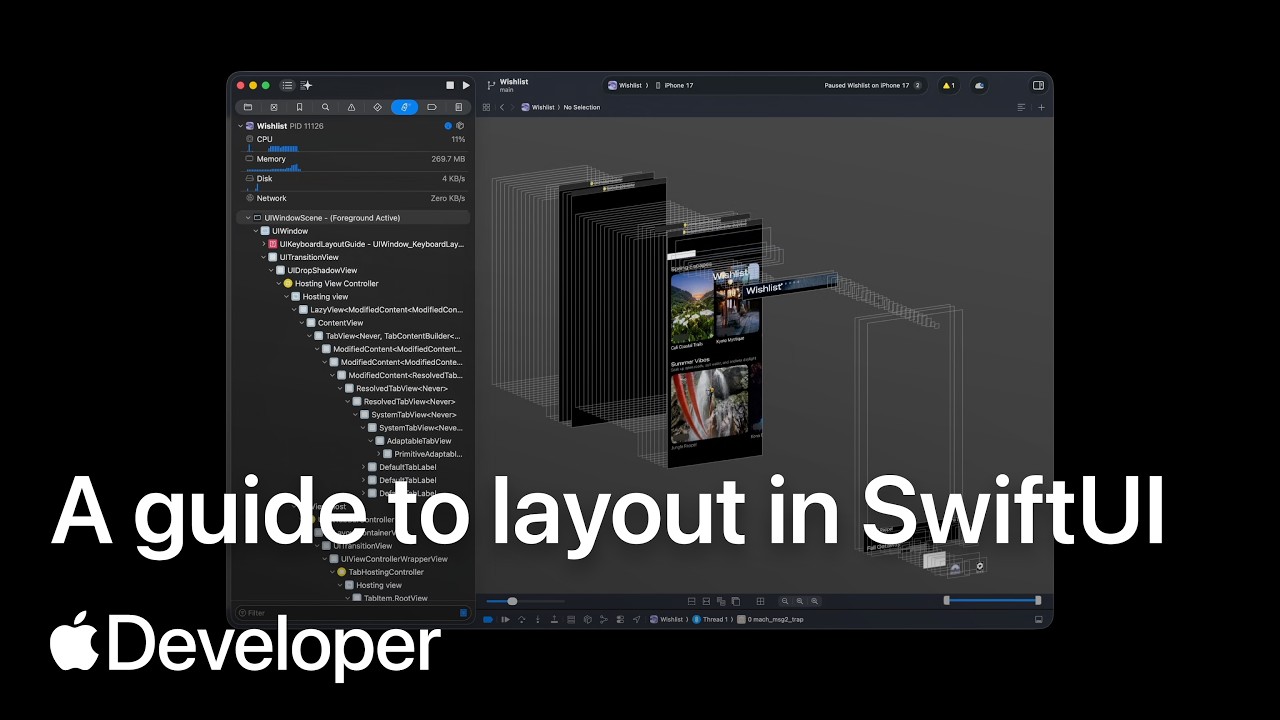1280x720 pixels.
Task: Zoom in the view hierarchy canvas
Action: (x=815, y=601)
